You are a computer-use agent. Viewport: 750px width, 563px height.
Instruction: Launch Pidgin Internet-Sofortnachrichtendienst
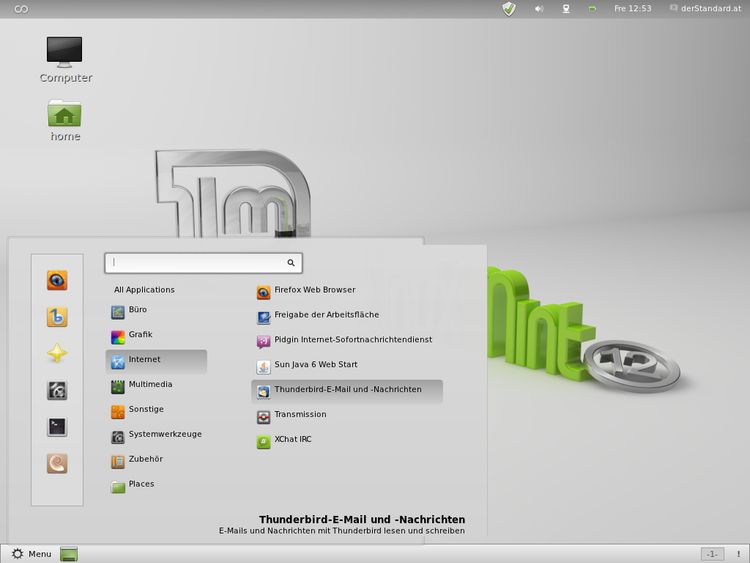click(x=352, y=340)
